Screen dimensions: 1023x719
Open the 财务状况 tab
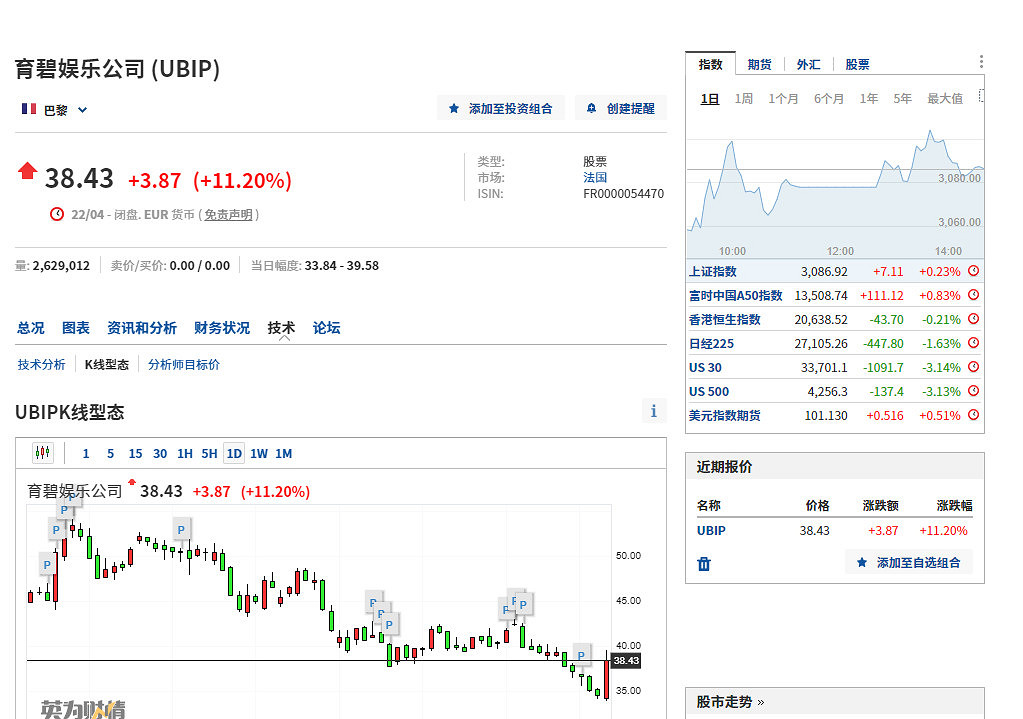pyautogui.click(x=222, y=328)
